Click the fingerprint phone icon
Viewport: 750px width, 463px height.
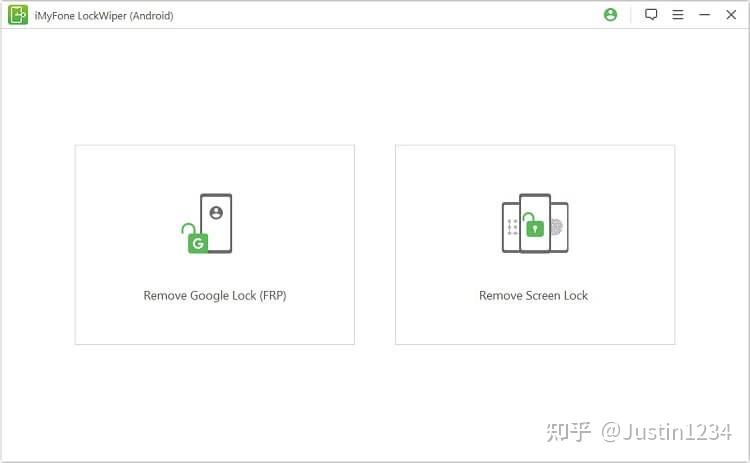[x=558, y=227]
